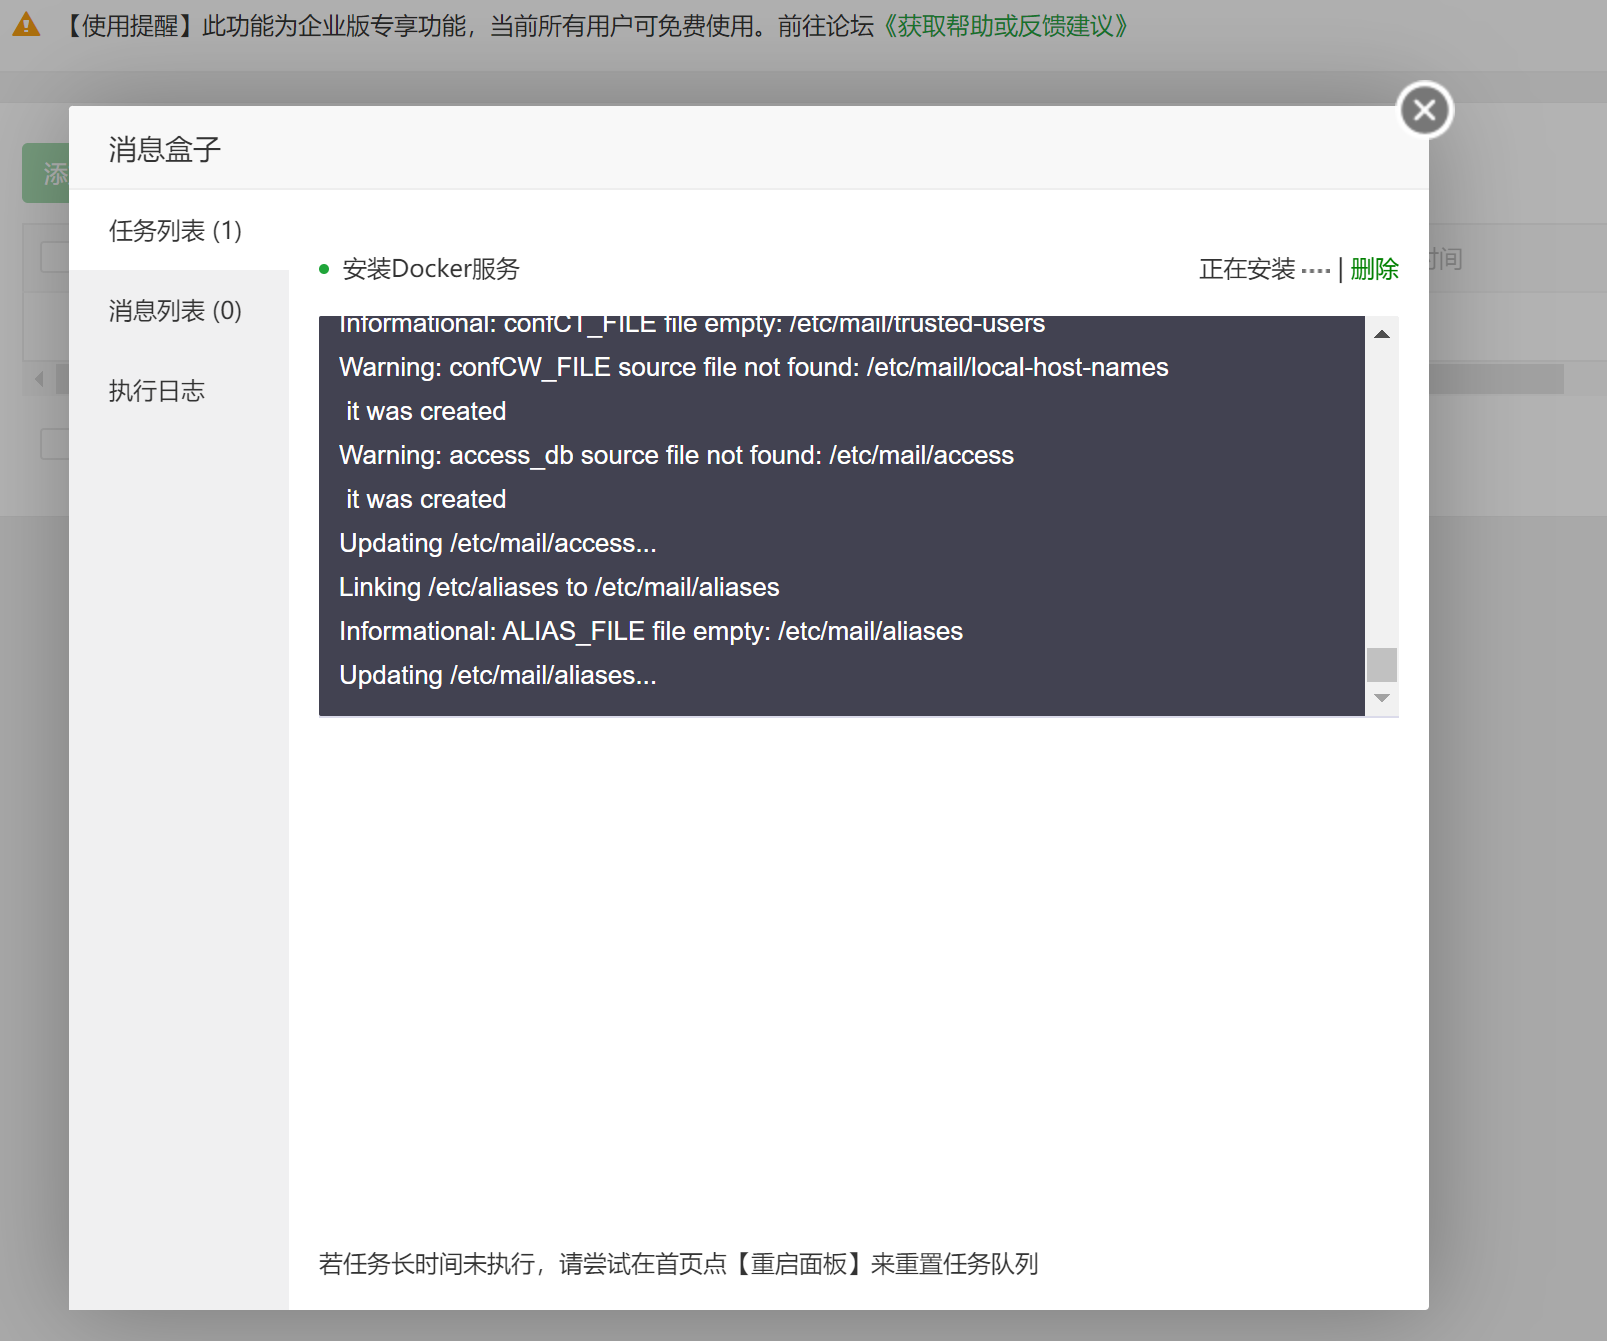
Task: Click the 'Warning: access_db source file not found' line
Action: click(x=676, y=455)
